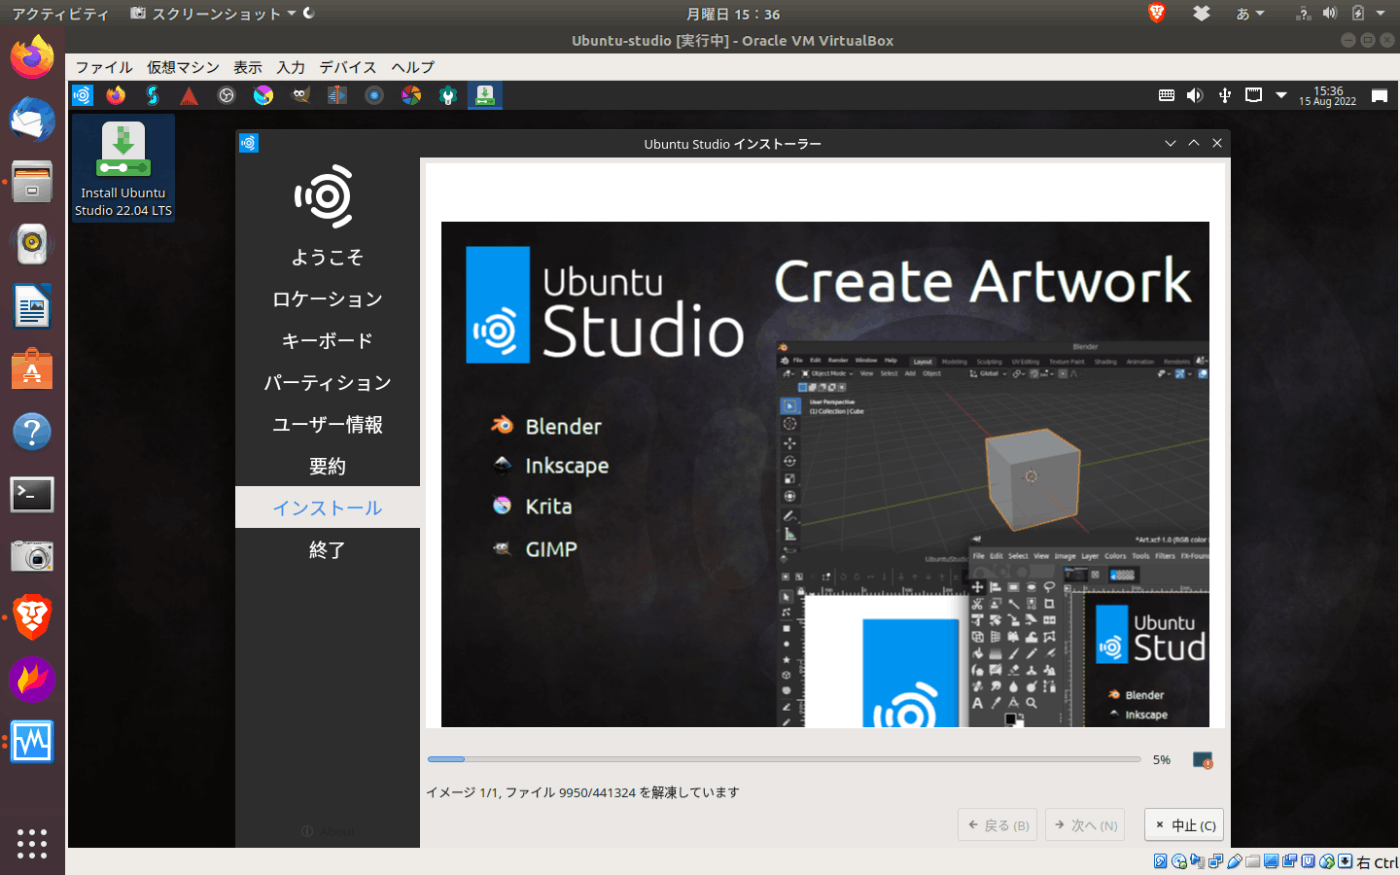Select the active installer task in VM panel
This screenshot has width=1400, height=875.
(x=484, y=95)
